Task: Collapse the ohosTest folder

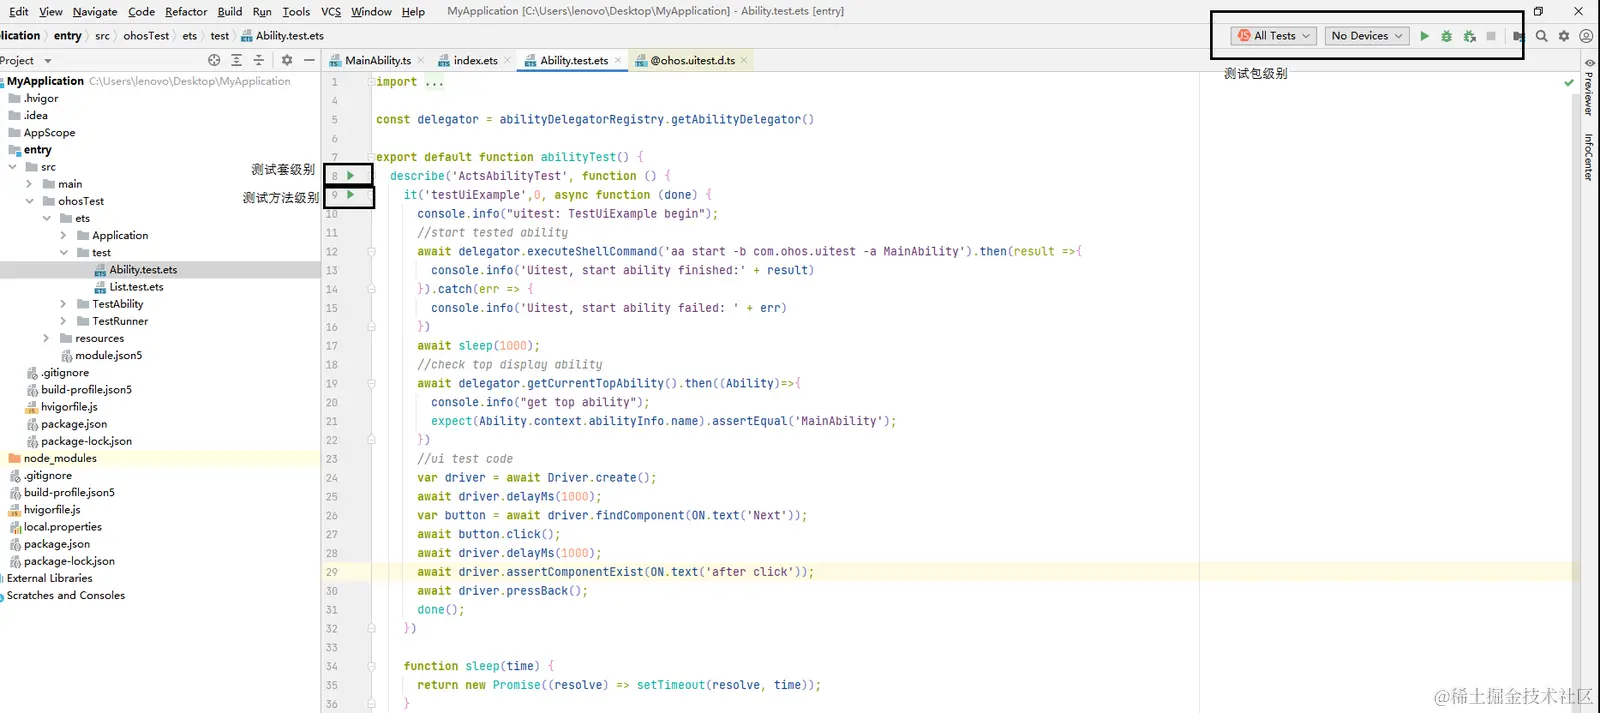Action: click(29, 201)
